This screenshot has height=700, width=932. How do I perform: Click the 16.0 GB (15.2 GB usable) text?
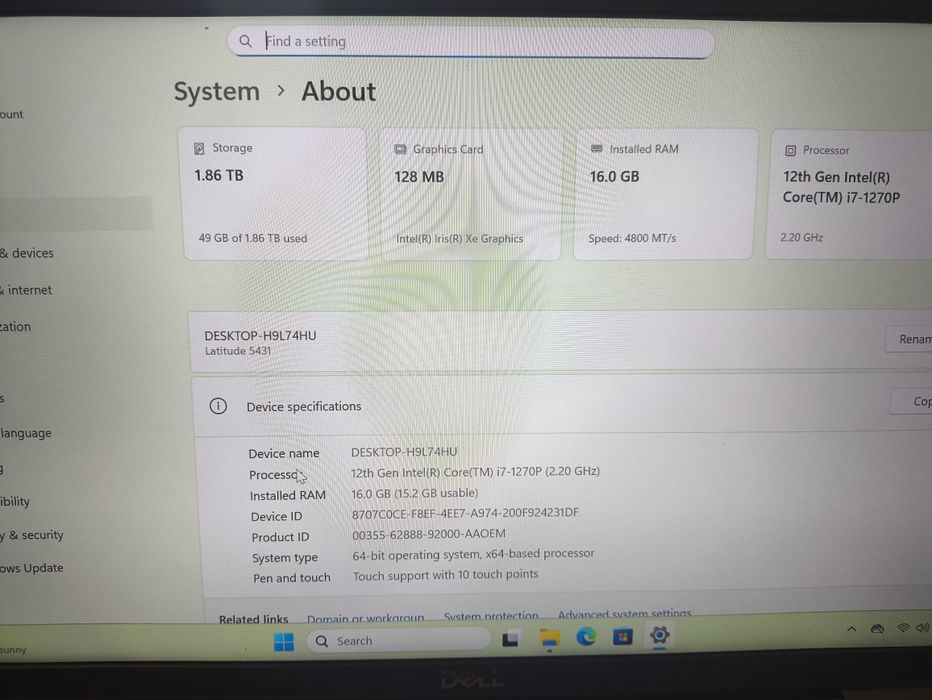[415, 493]
